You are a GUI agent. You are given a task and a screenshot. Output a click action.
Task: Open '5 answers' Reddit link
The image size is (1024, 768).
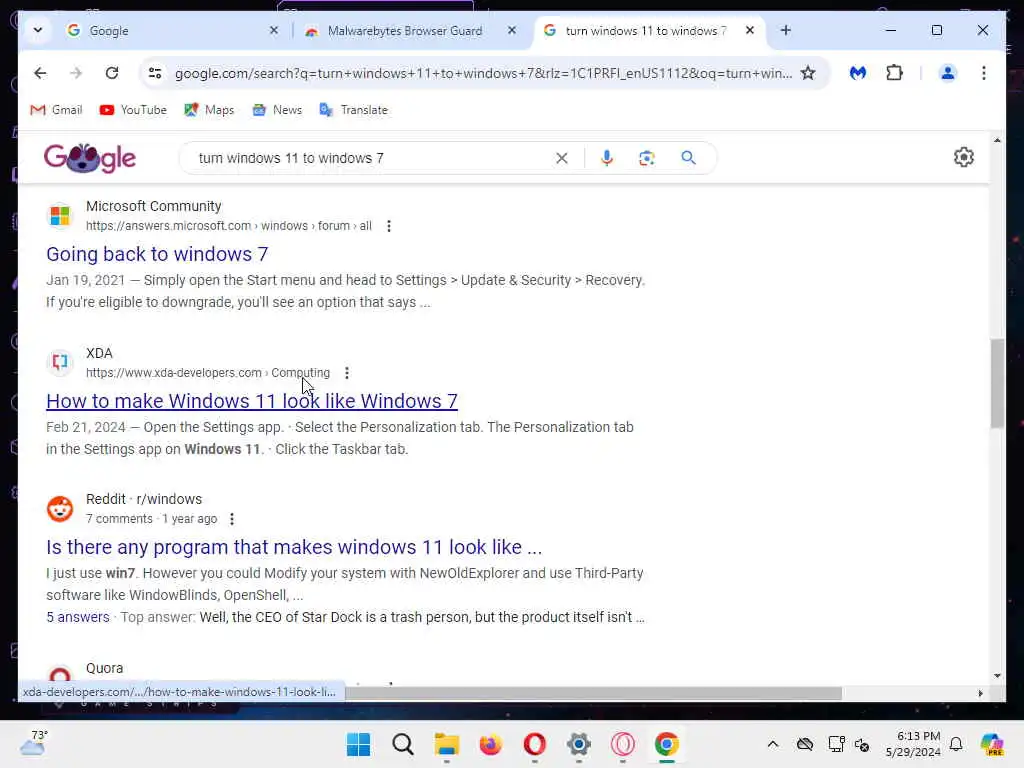pyautogui.click(x=78, y=617)
